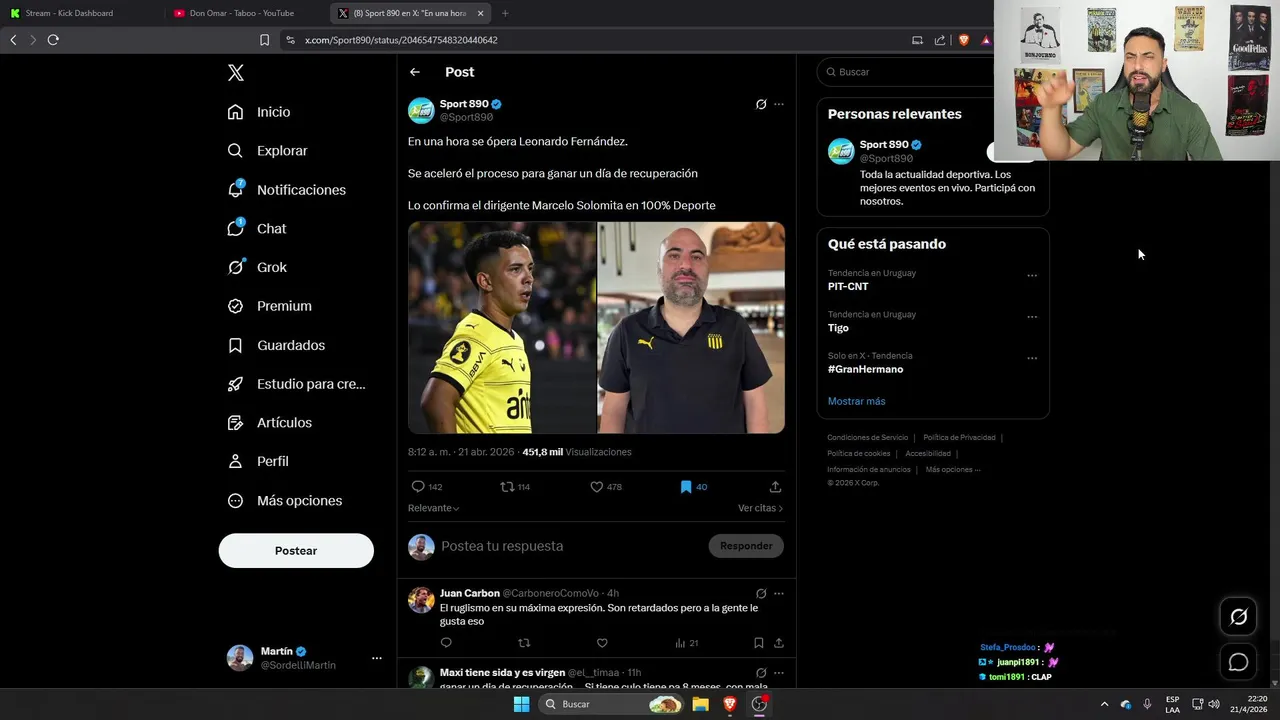Click the Postear button
This screenshot has height=720, width=1280.
point(296,551)
